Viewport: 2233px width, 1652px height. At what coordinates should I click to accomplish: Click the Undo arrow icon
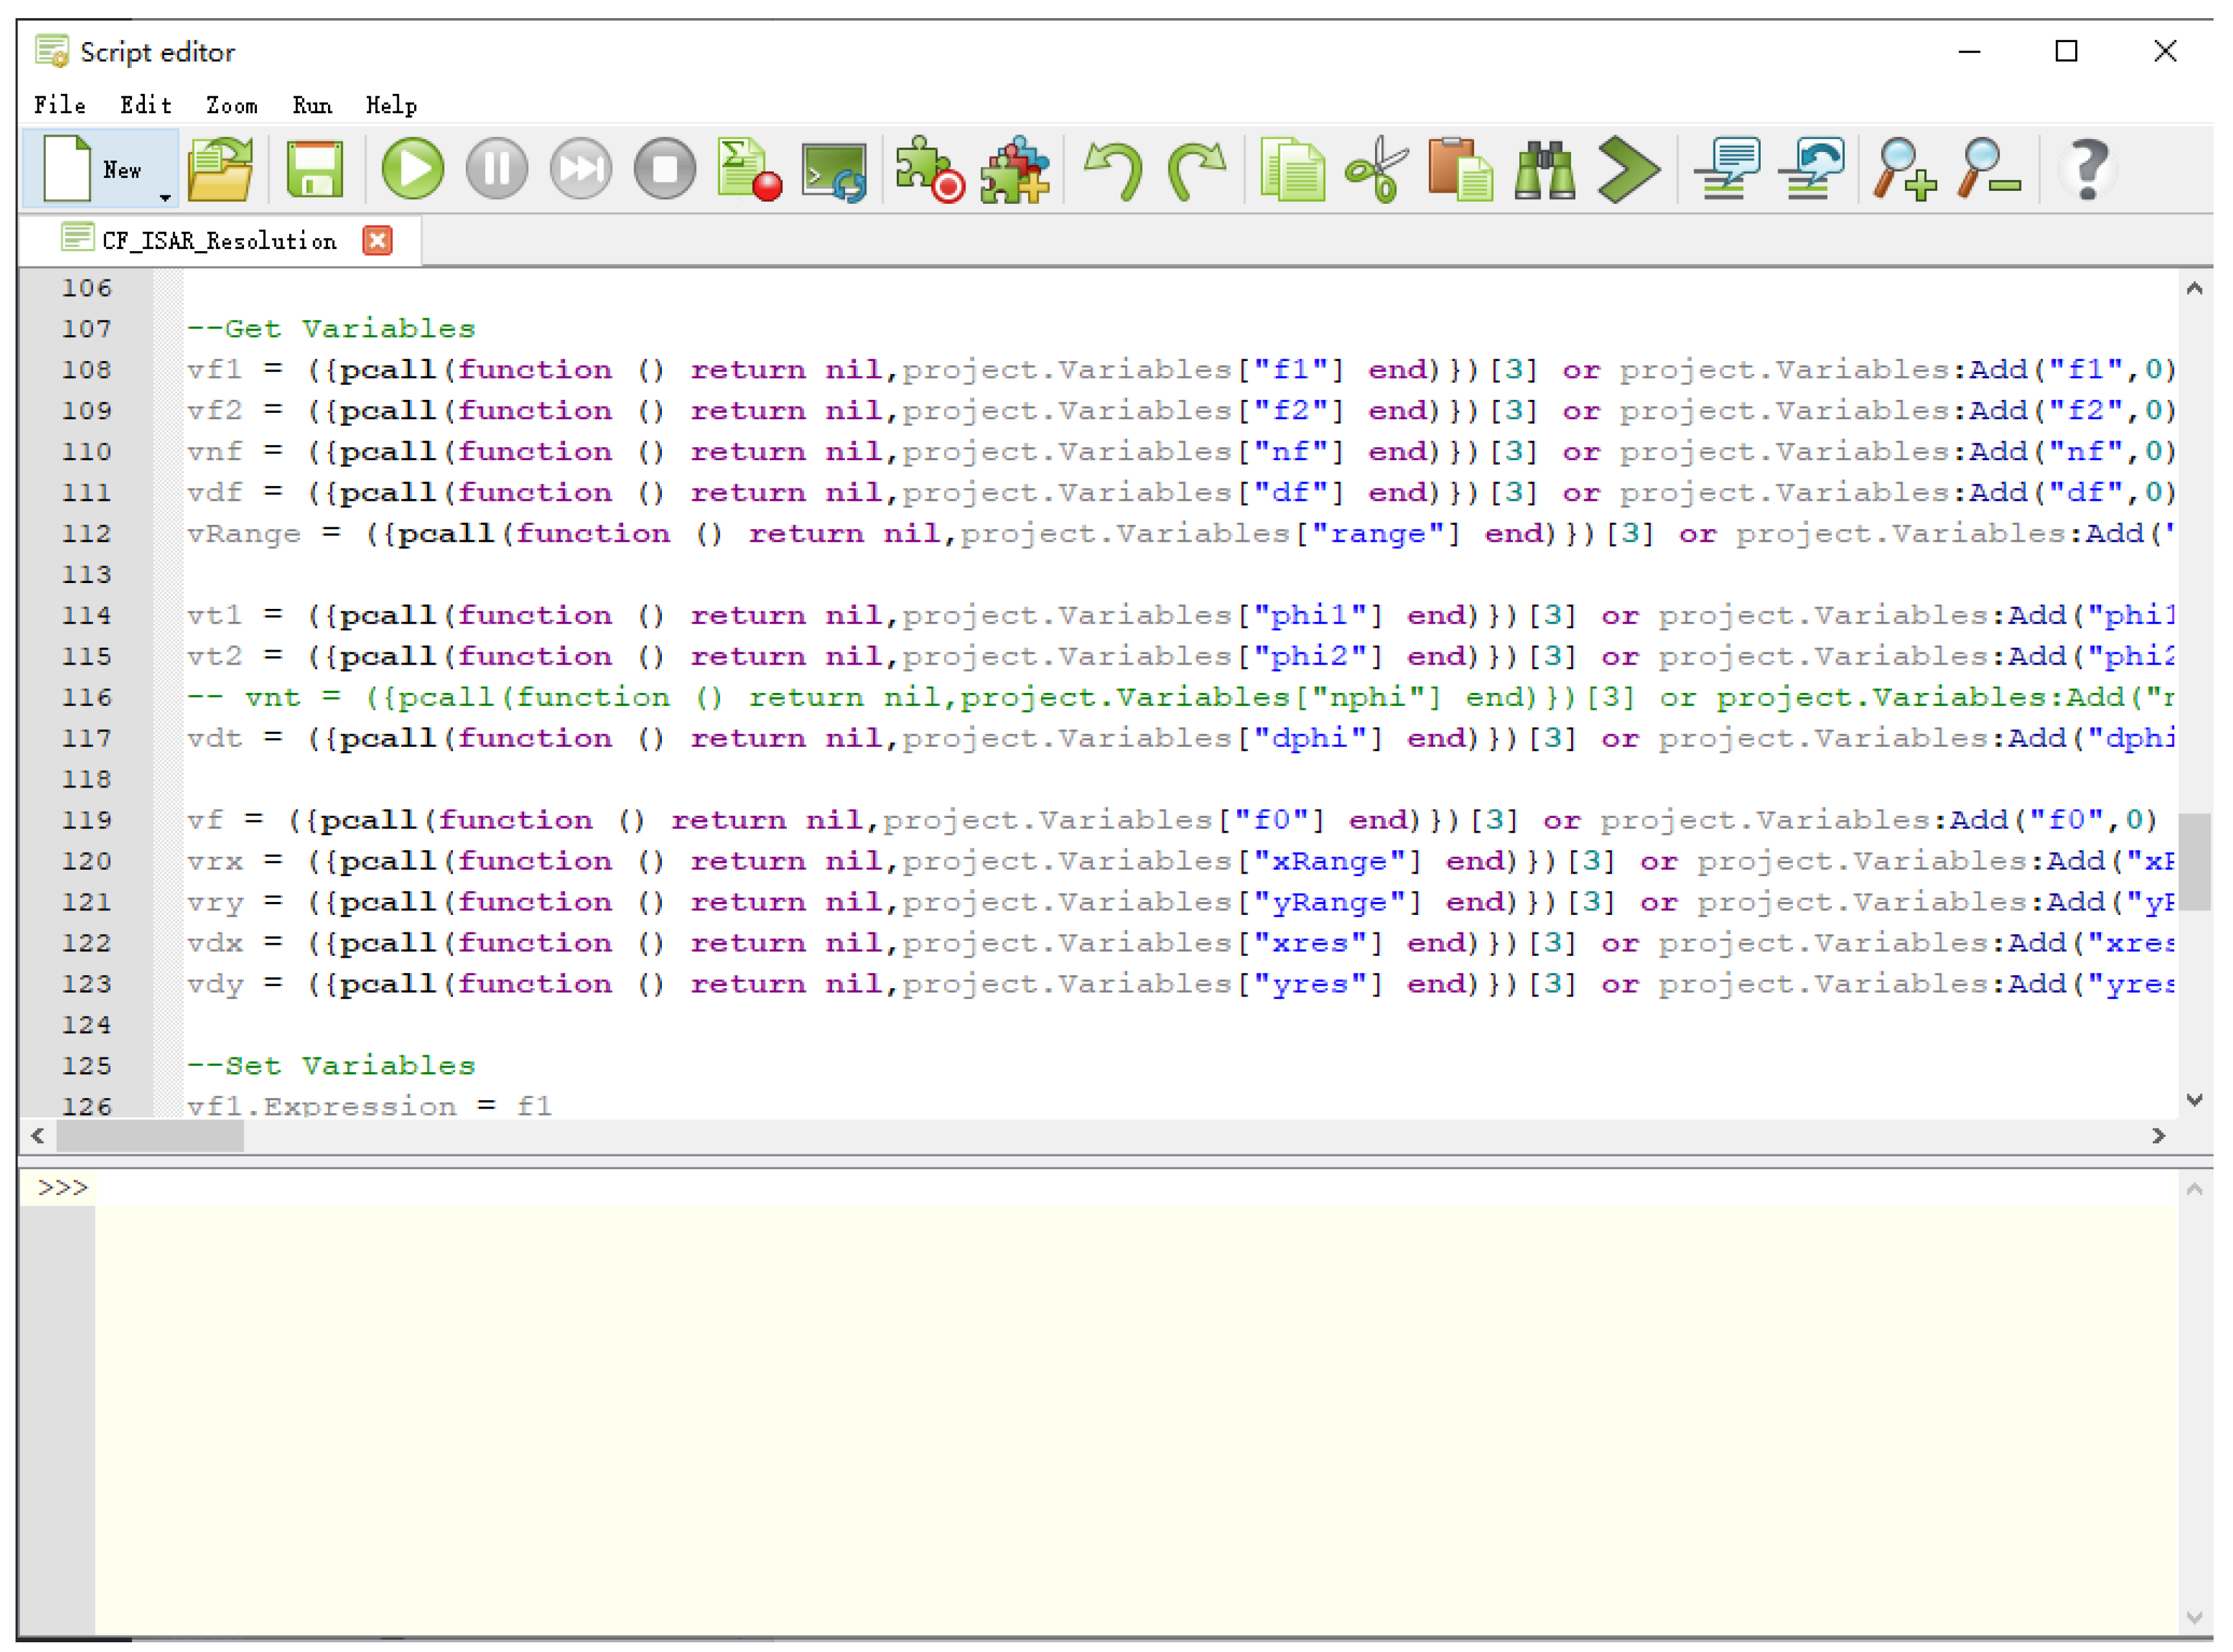tap(1113, 169)
